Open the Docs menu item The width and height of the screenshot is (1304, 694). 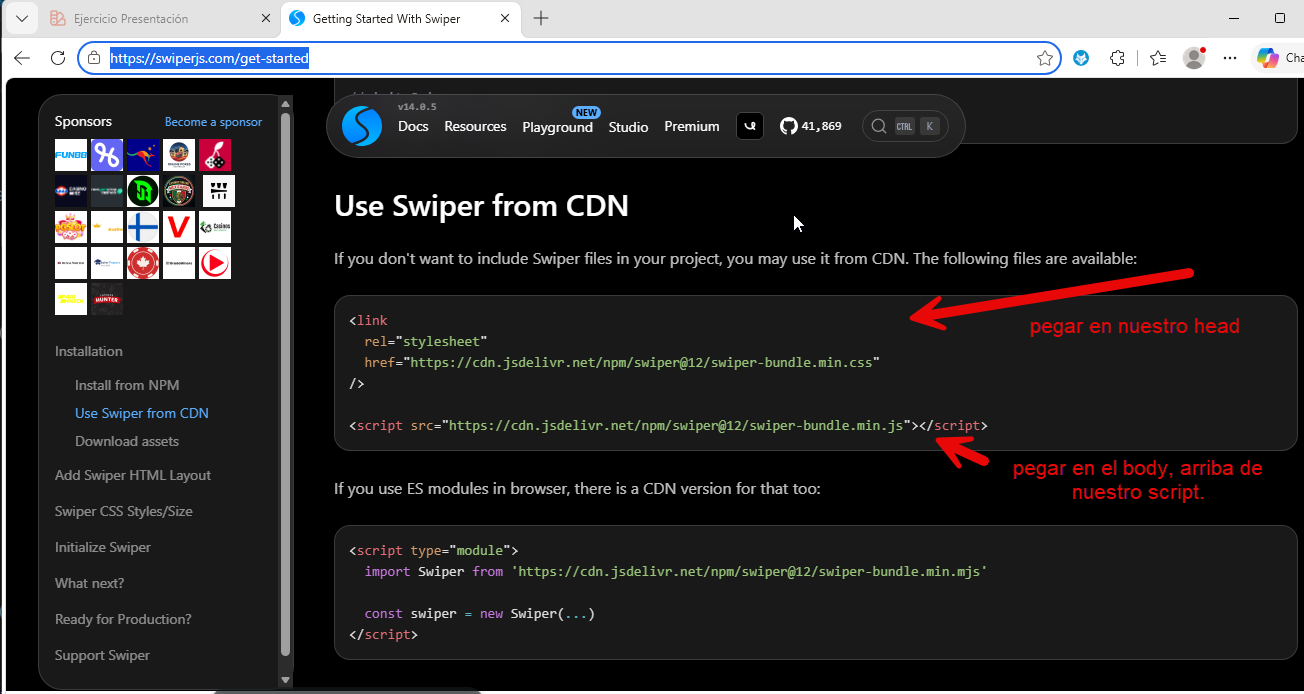413,127
